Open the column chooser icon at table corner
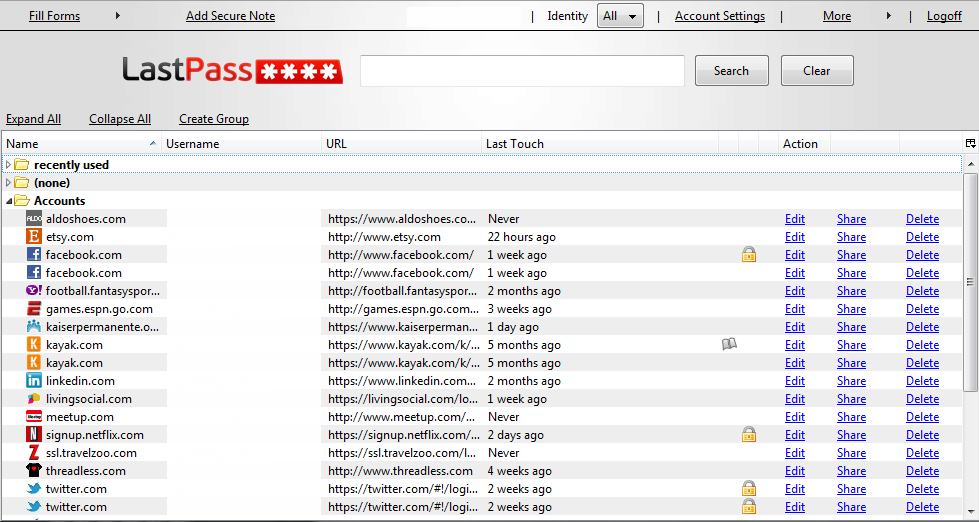Viewport: 979px width, 522px height. coord(970,144)
